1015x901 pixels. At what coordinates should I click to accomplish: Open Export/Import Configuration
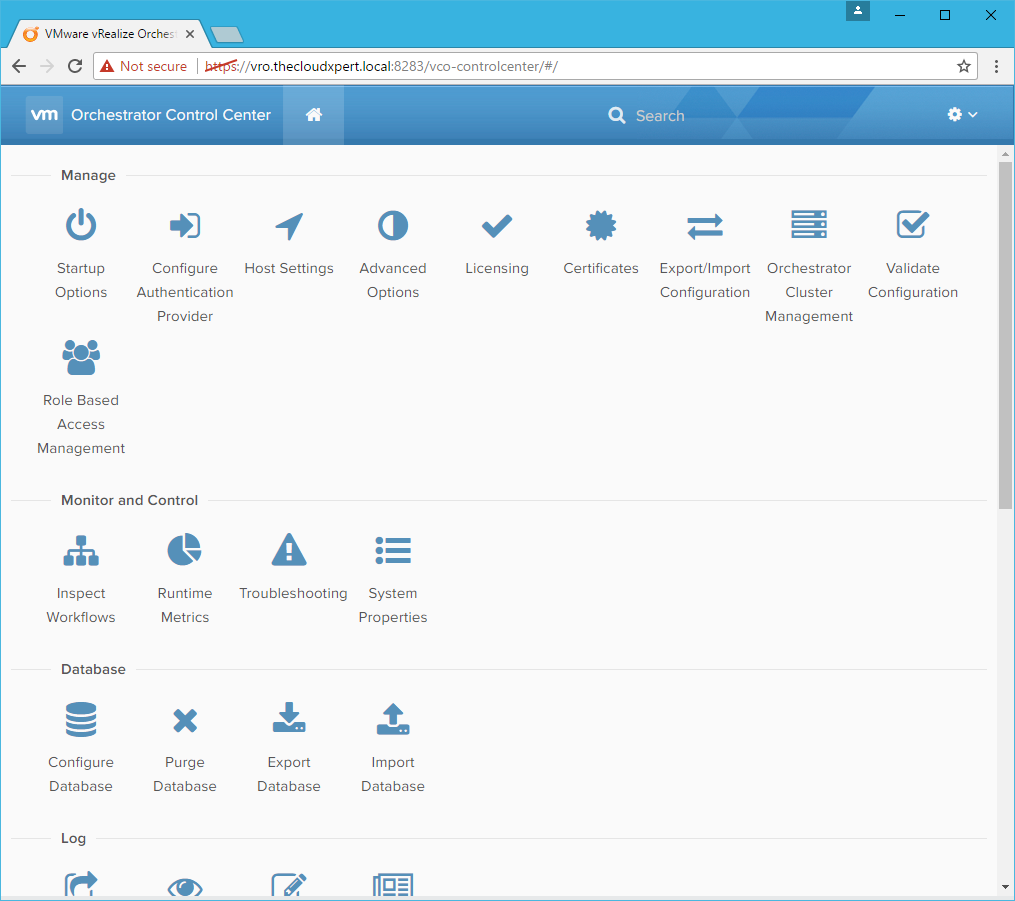pos(705,227)
